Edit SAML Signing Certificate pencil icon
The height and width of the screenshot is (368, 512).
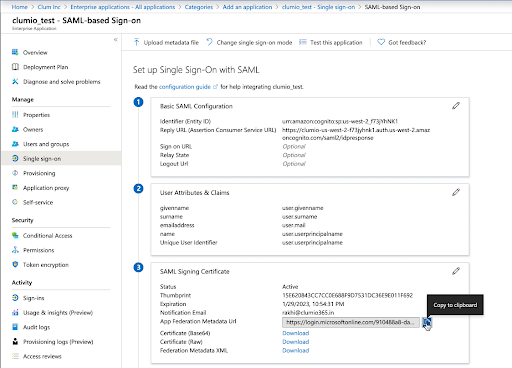[456, 271]
